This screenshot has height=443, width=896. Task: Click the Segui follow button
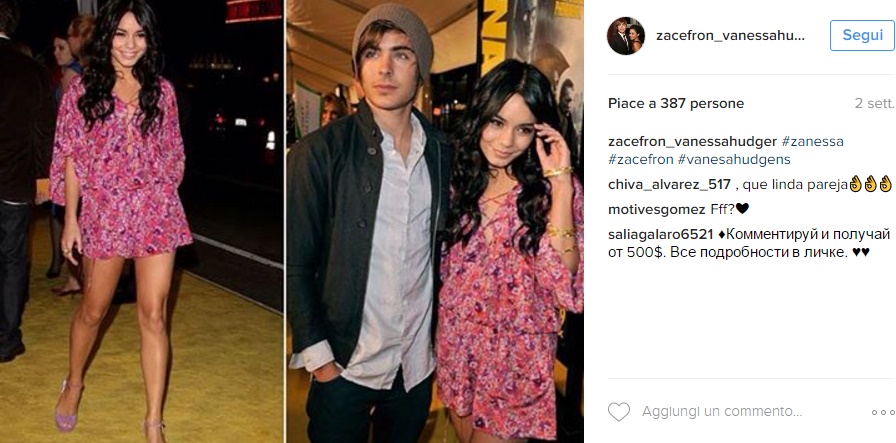862,35
